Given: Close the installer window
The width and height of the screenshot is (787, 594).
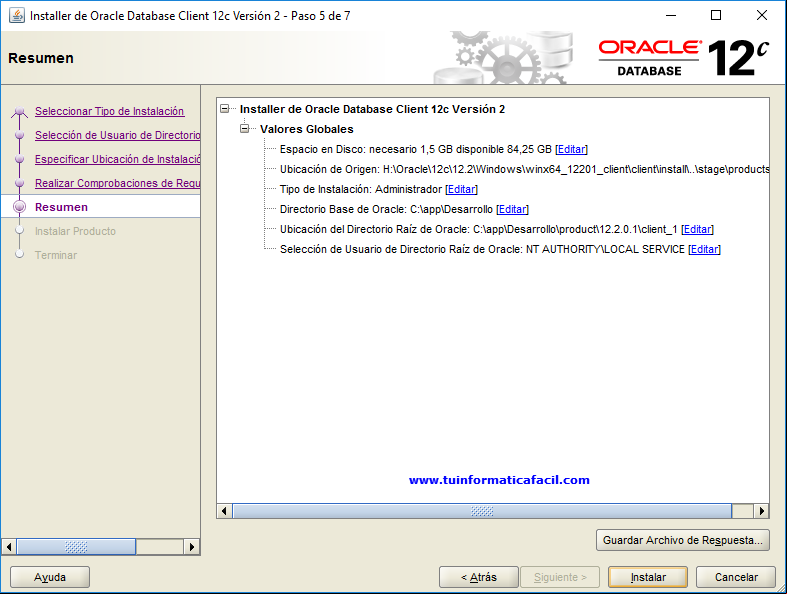Looking at the screenshot, I should click(x=762, y=16).
